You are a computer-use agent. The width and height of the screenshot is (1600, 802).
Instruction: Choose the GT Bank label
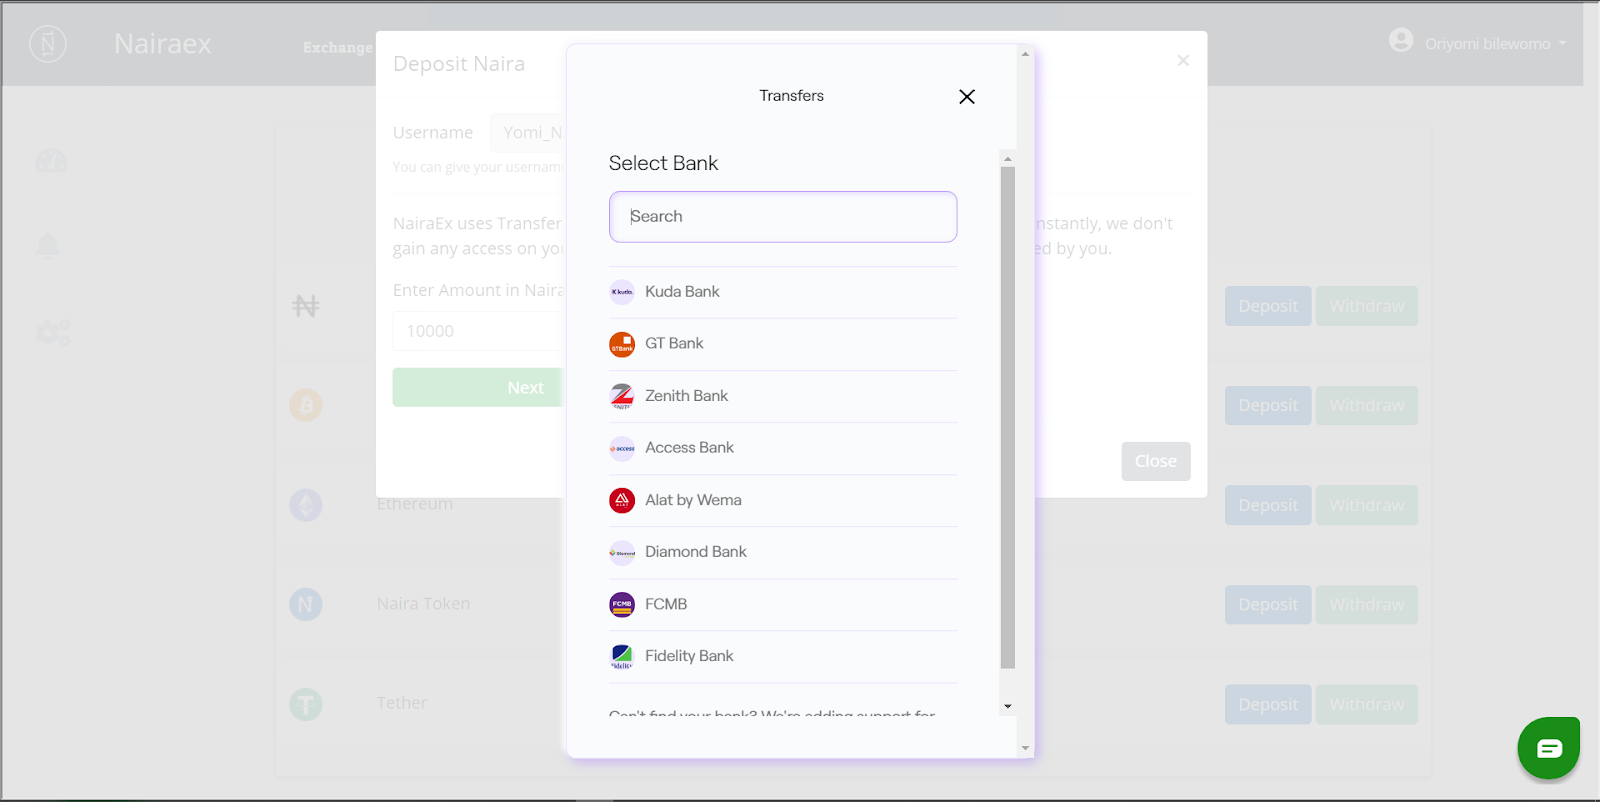coord(674,344)
